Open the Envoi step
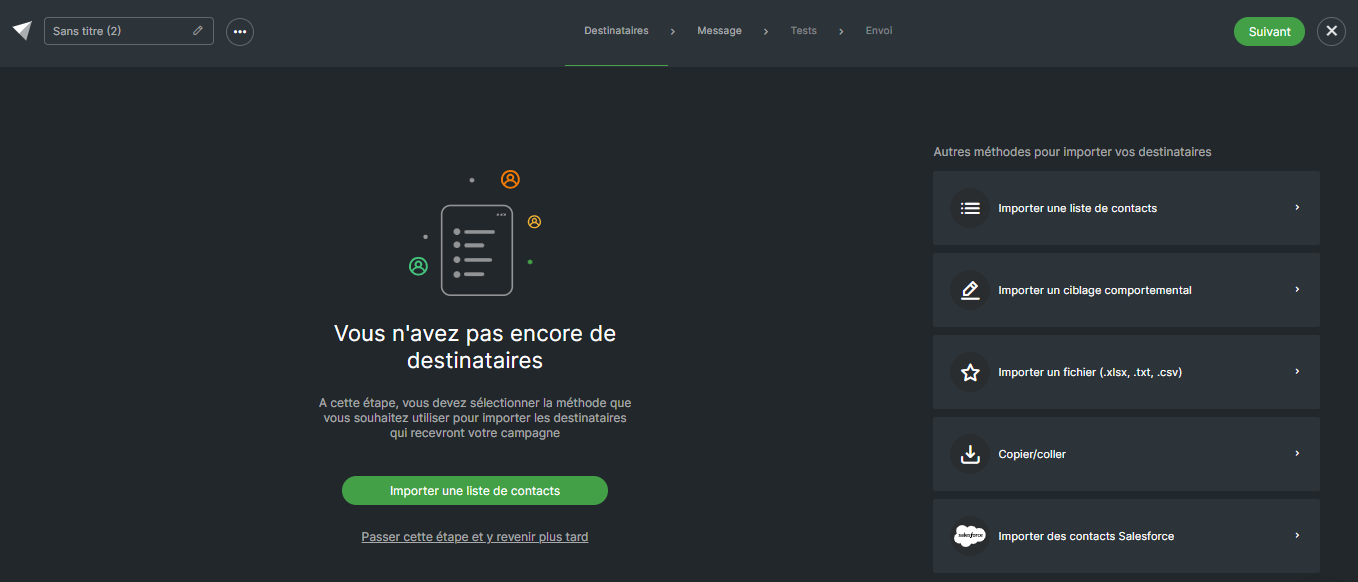The height and width of the screenshot is (582, 1358). click(x=878, y=30)
